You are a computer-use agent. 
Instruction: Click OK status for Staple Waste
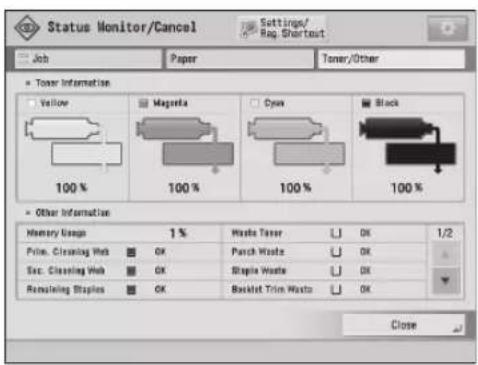click(365, 270)
